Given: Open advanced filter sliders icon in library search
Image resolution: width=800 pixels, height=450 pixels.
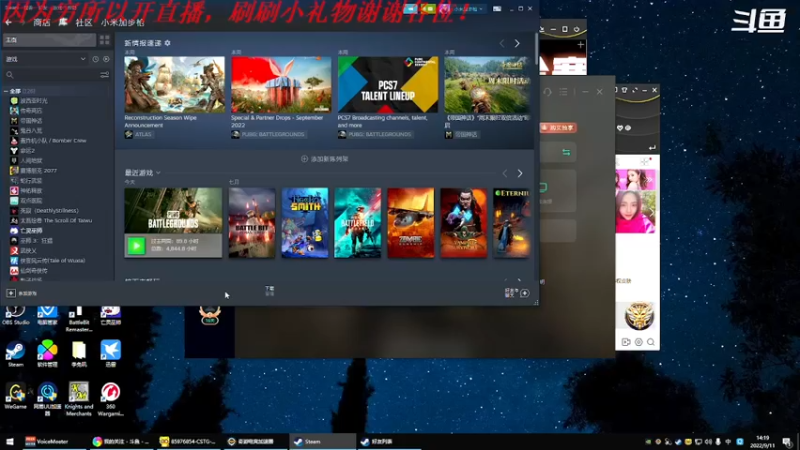Looking at the screenshot, I should click(104, 75).
